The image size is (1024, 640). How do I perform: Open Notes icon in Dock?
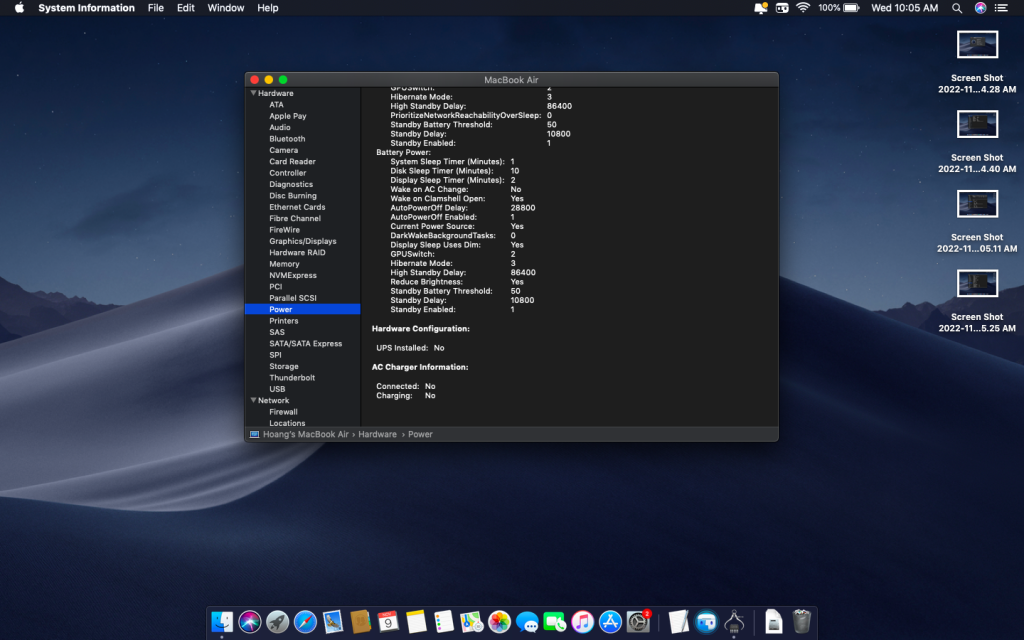416,621
